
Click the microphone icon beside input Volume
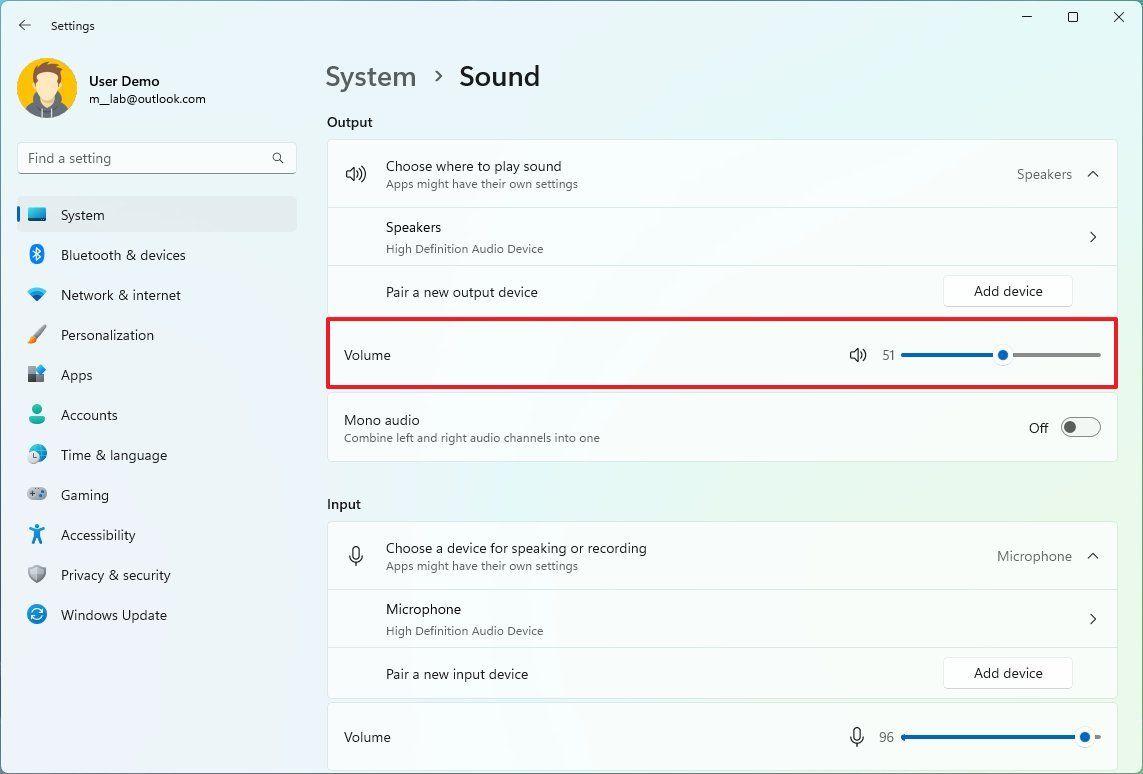click(856, 737)
